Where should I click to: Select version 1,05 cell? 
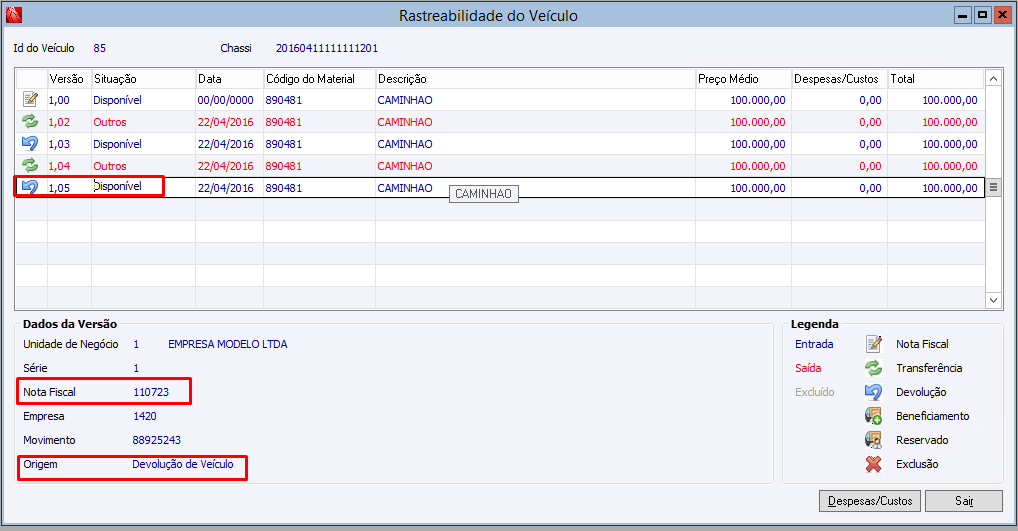point(69,188)
